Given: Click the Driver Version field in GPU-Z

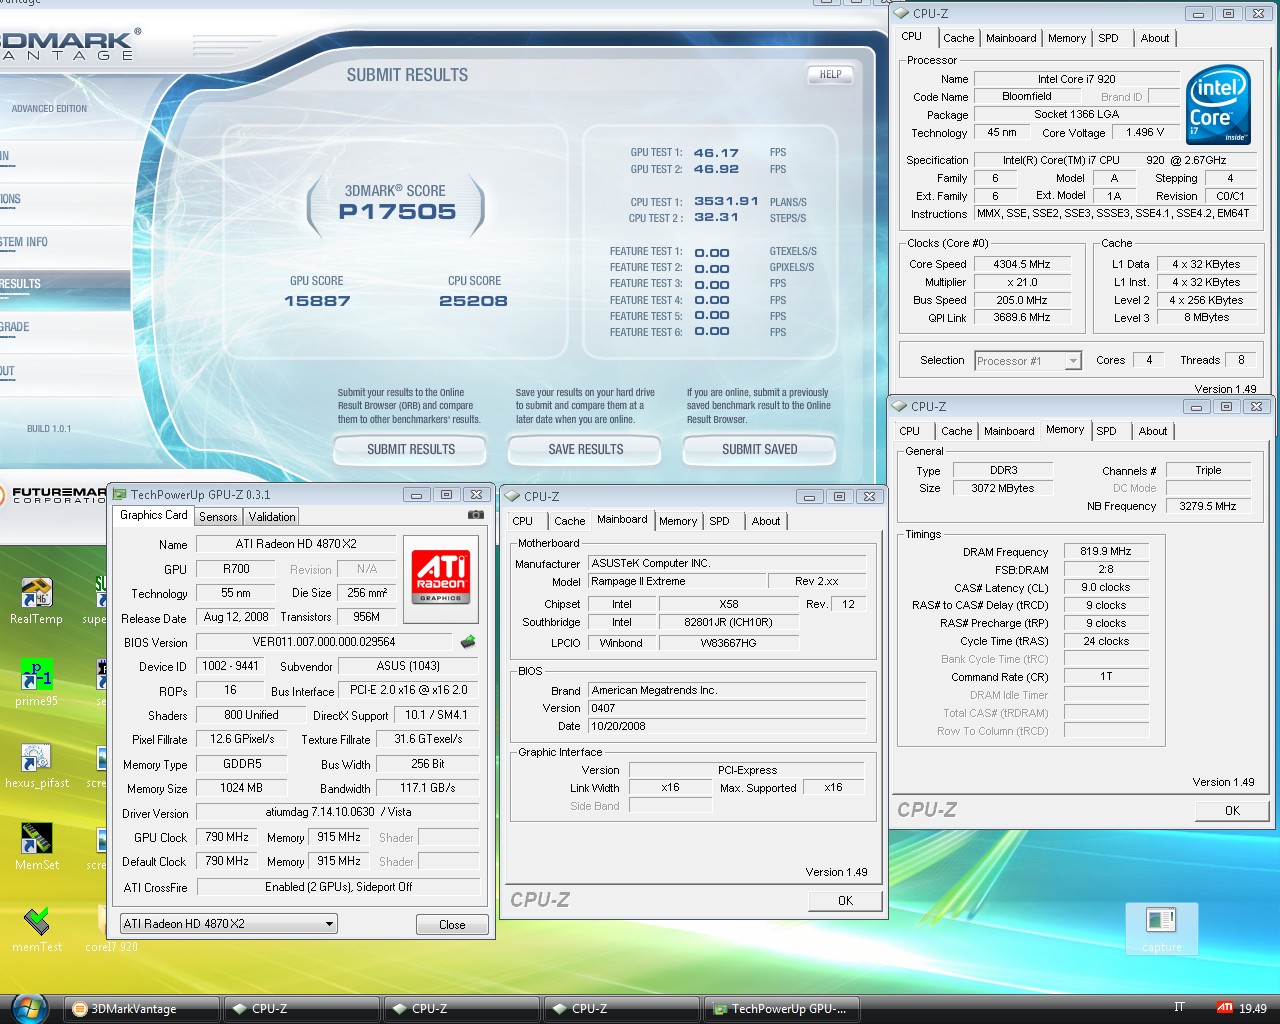Looking at the screenshot, I should (338, 813).
